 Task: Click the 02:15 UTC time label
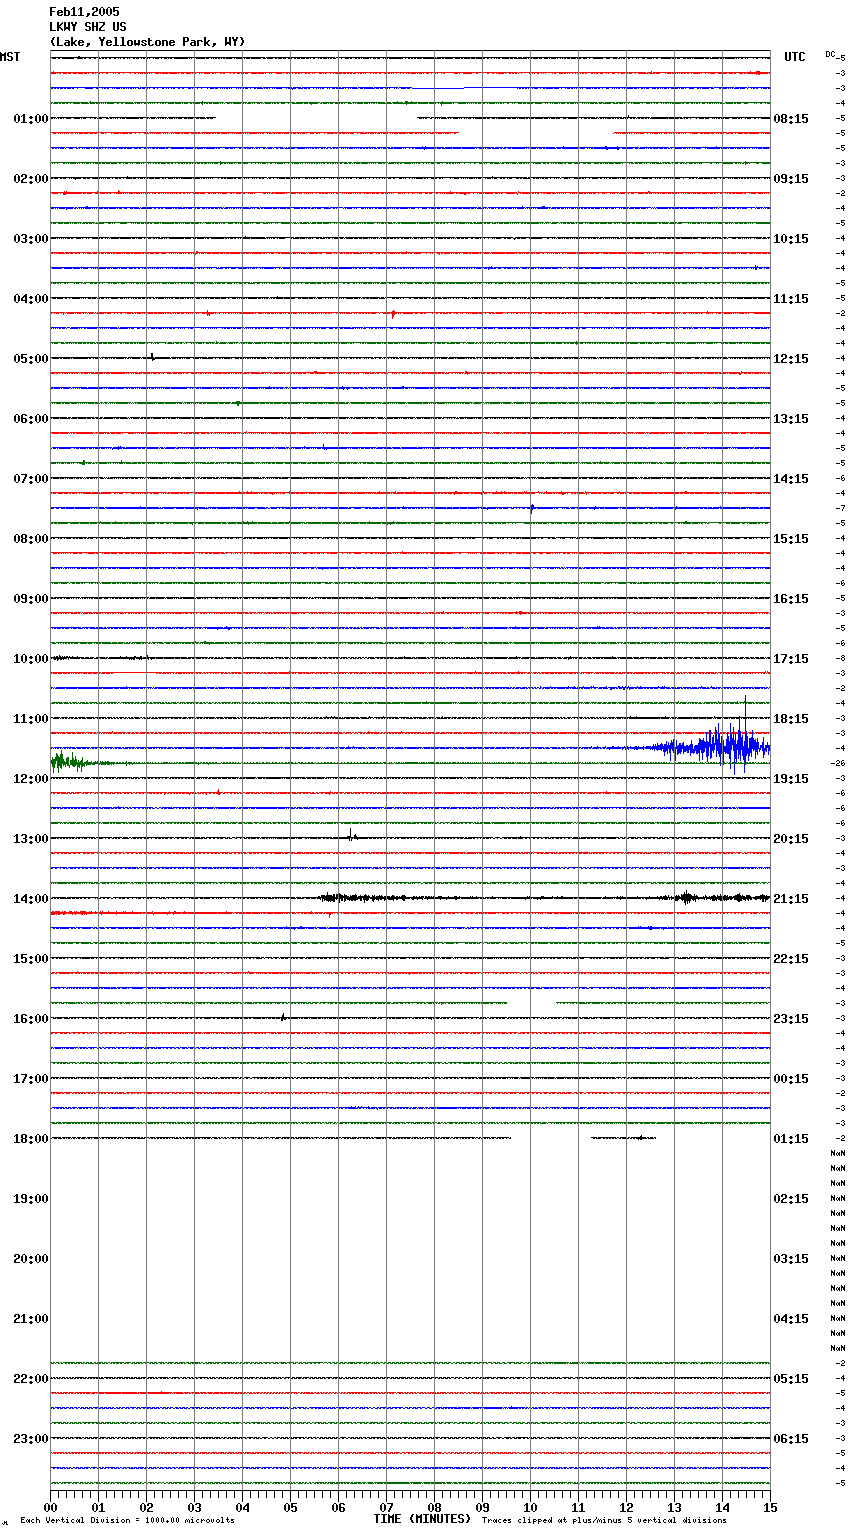(x=791, y=1199)
